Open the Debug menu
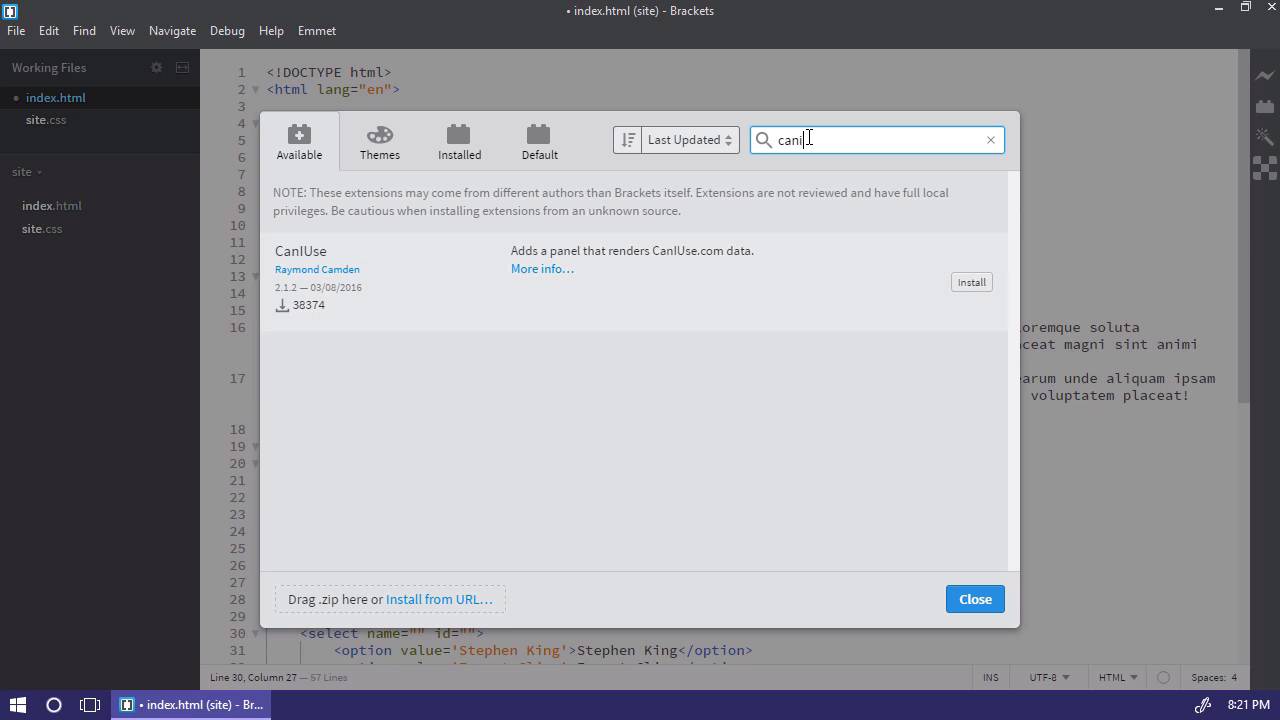 (227, 31)
